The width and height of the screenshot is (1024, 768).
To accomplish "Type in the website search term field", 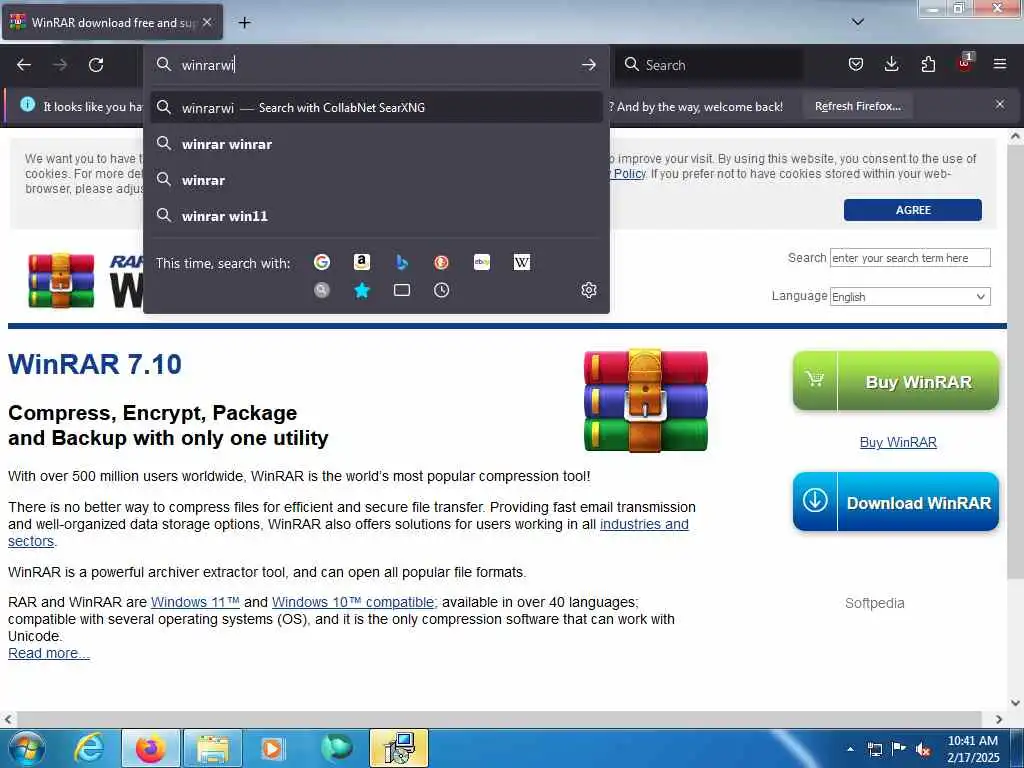I will (910, 258).
